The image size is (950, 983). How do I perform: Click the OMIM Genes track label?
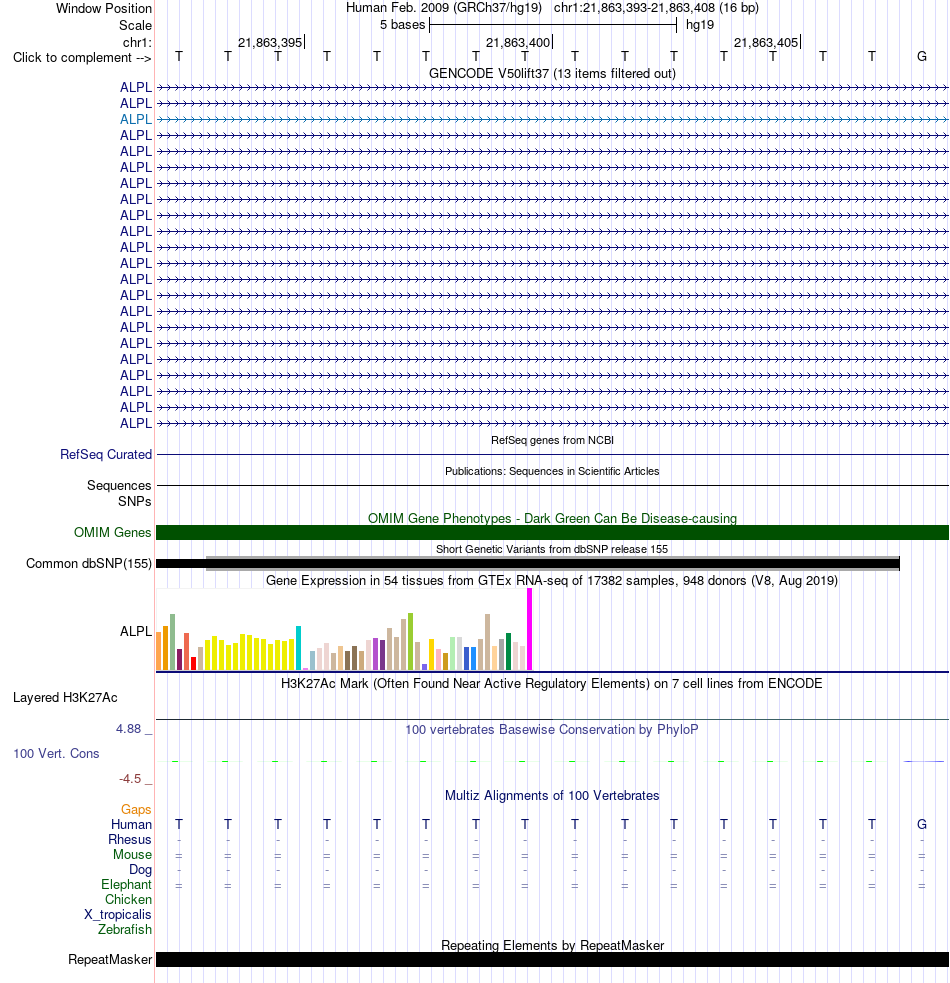tap(113, 533)
